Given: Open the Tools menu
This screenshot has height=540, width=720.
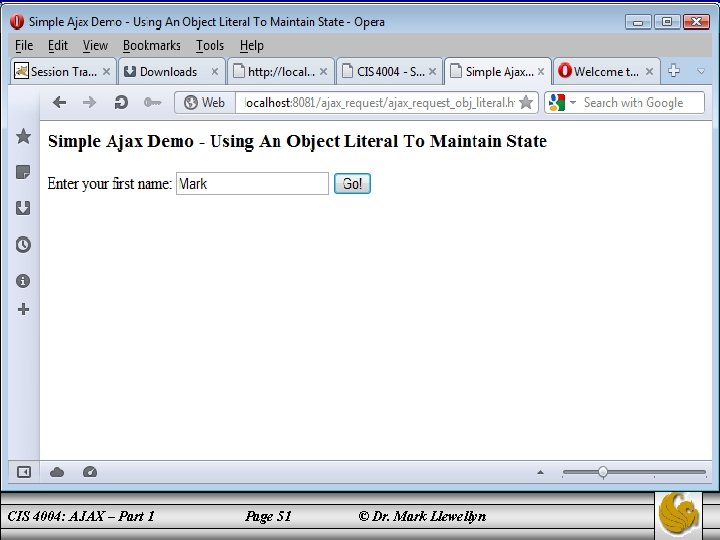Looking at the screenshot, I should [210, 45].
